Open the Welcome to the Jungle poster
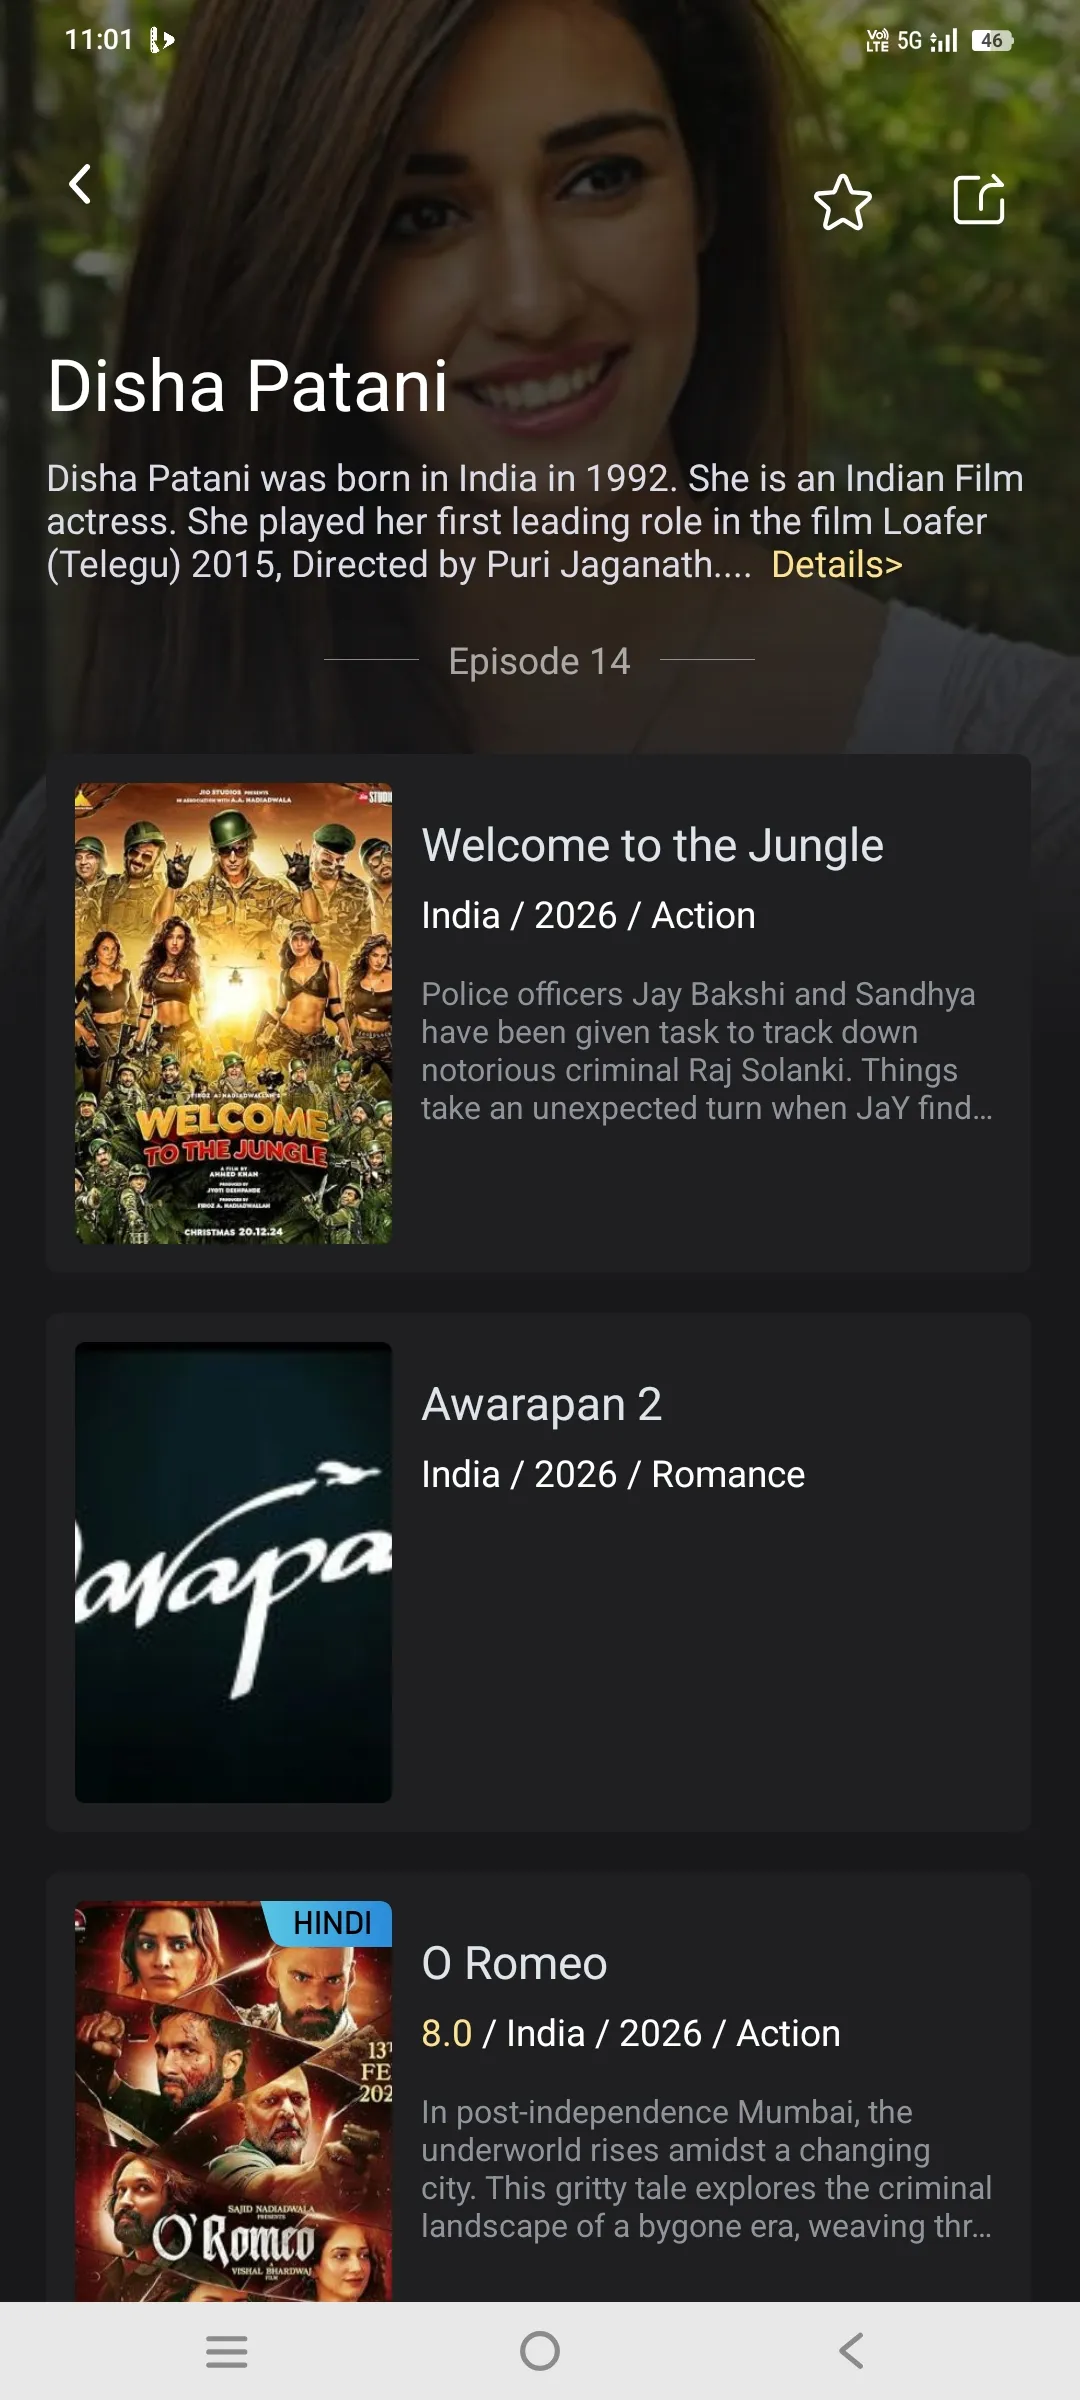Viewport: 1080px width, 2400px height. [x=233, y=1013]
